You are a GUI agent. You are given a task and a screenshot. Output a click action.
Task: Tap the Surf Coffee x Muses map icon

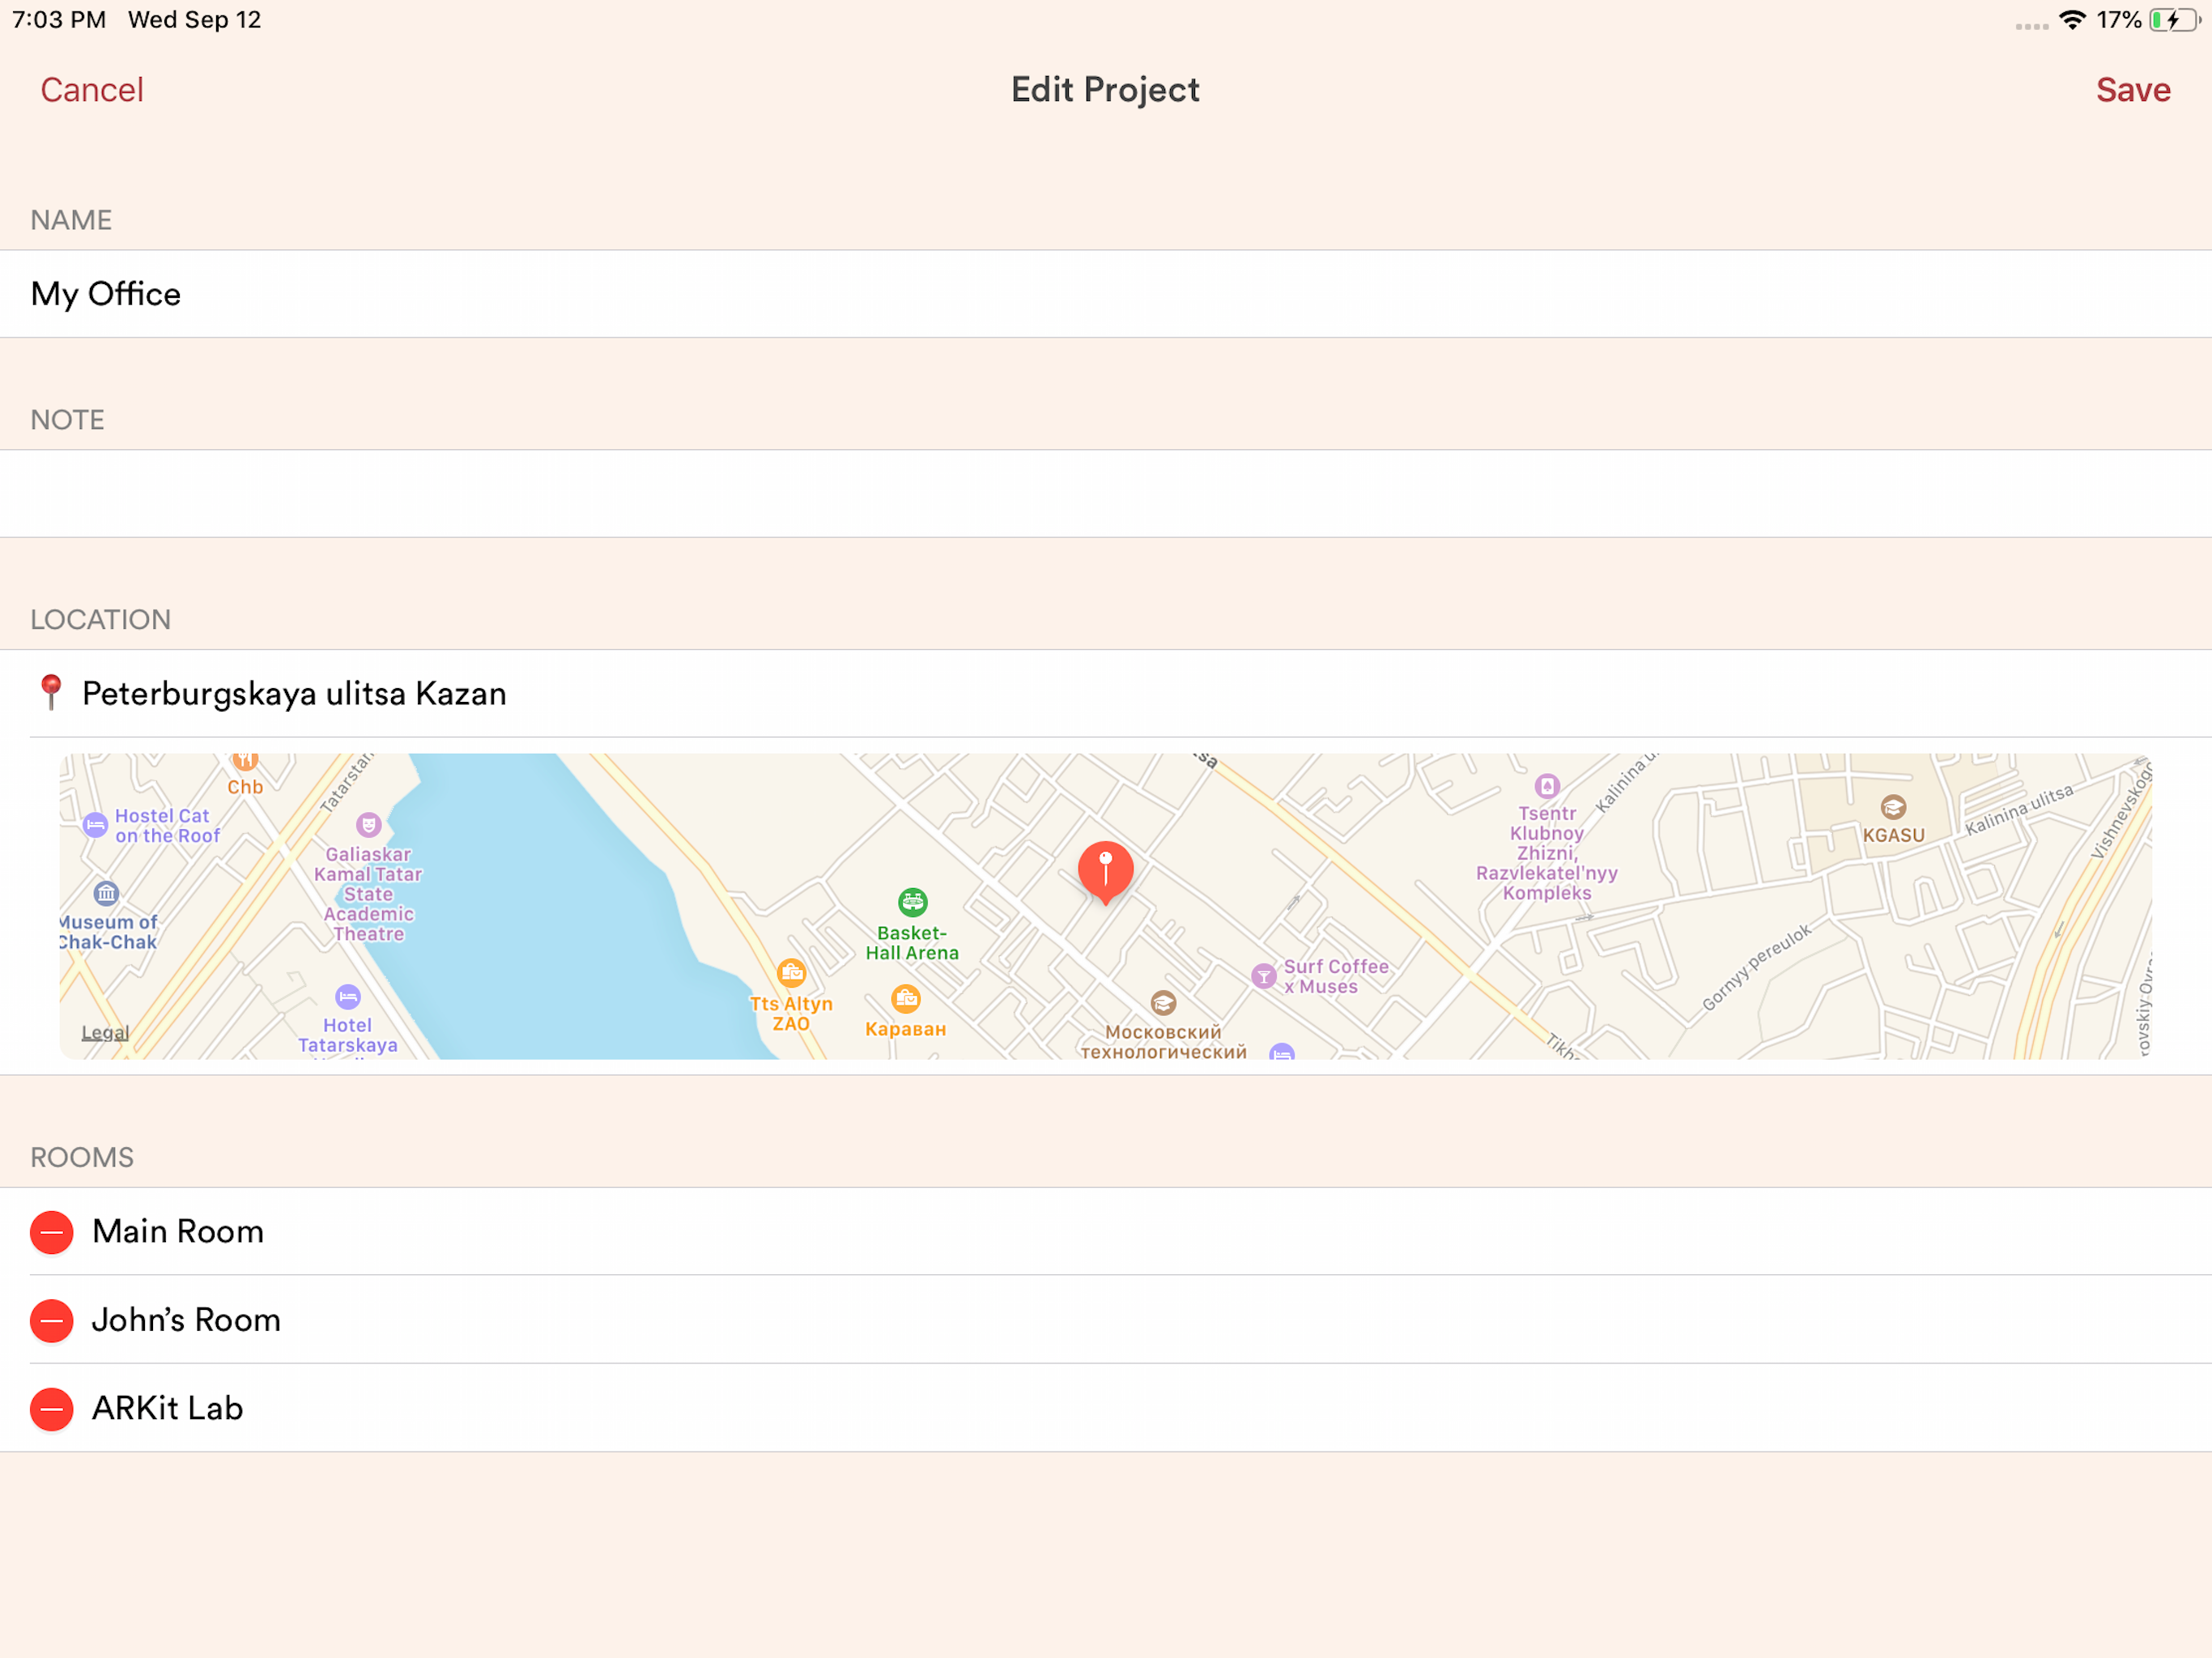(1263, 976)
